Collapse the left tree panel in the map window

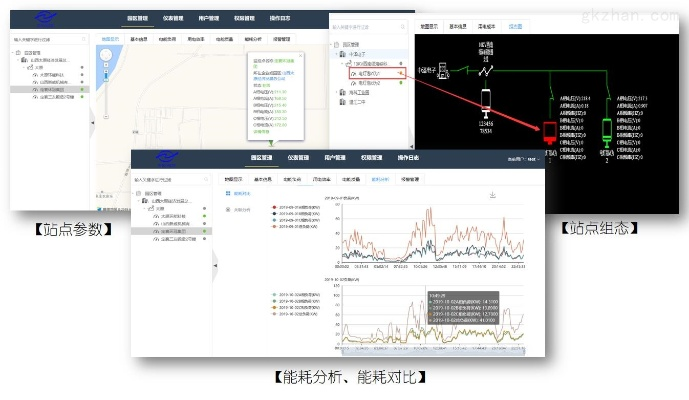coord(93,122)
